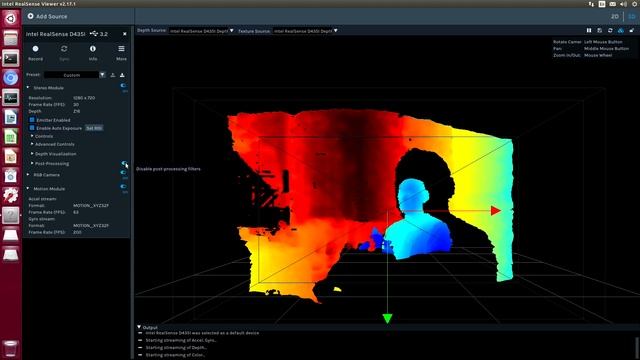The height and width of the screenshot is (360, 640).
Task: Click the Accel stream Frame Rate value 63
Action: pos(76,212)
